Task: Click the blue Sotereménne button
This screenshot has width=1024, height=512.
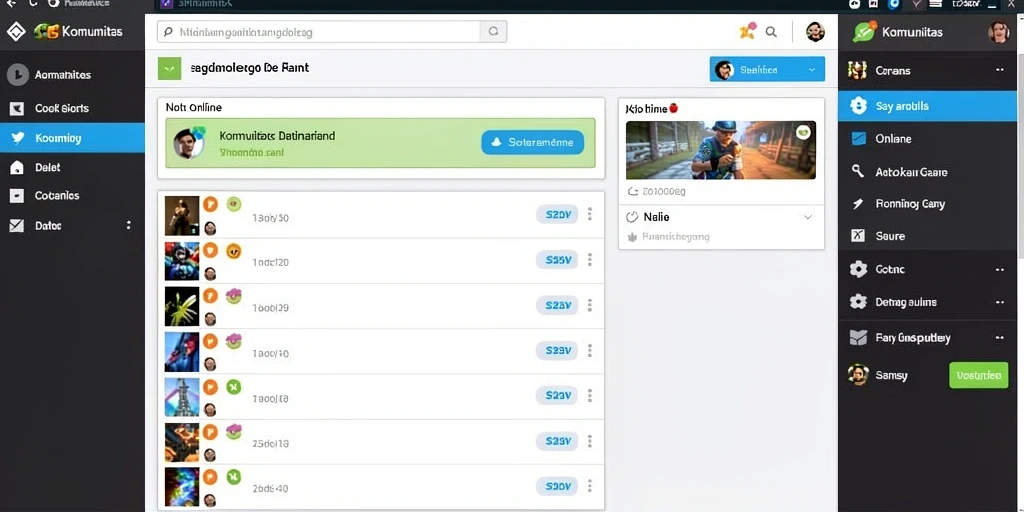Action: coord(533,142)
